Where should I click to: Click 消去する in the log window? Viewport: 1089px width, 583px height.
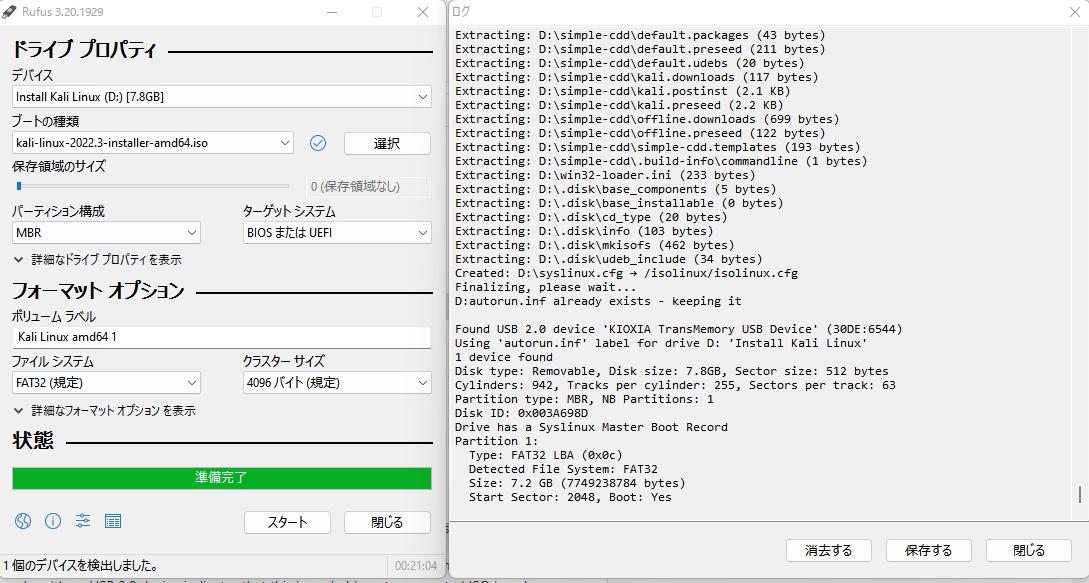tap(829, 550)
